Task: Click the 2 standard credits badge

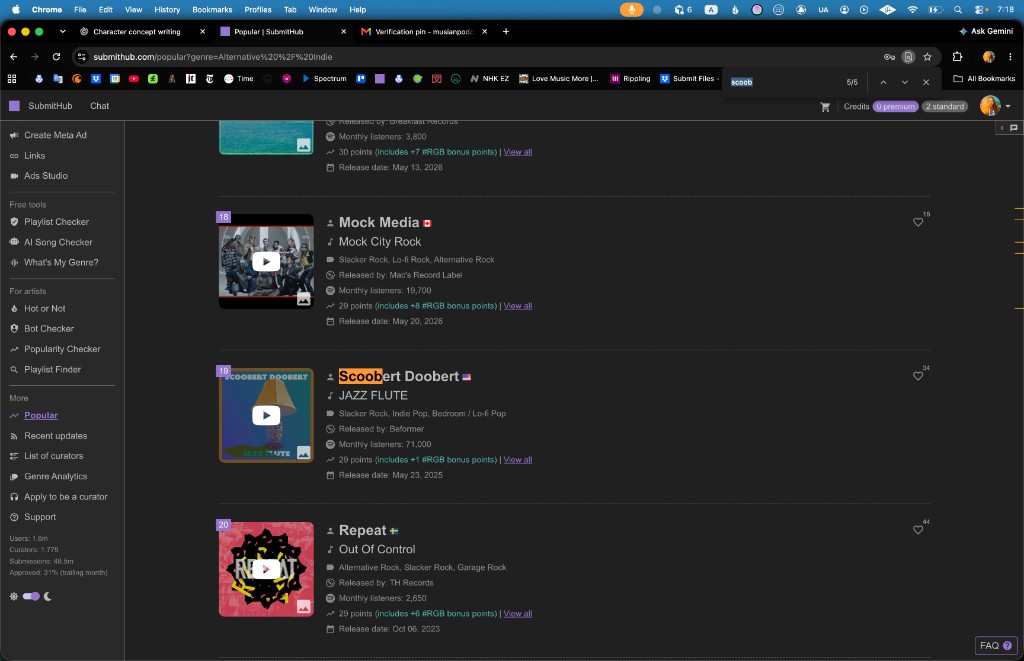Action: click(x=944, y=106)
